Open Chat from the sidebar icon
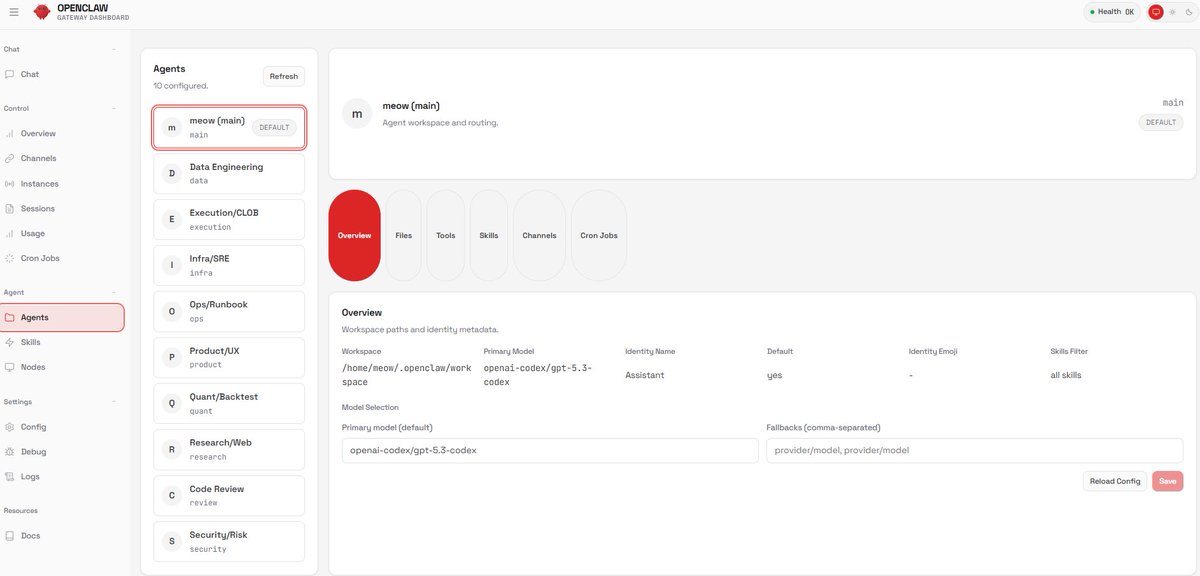 (10, 74)
